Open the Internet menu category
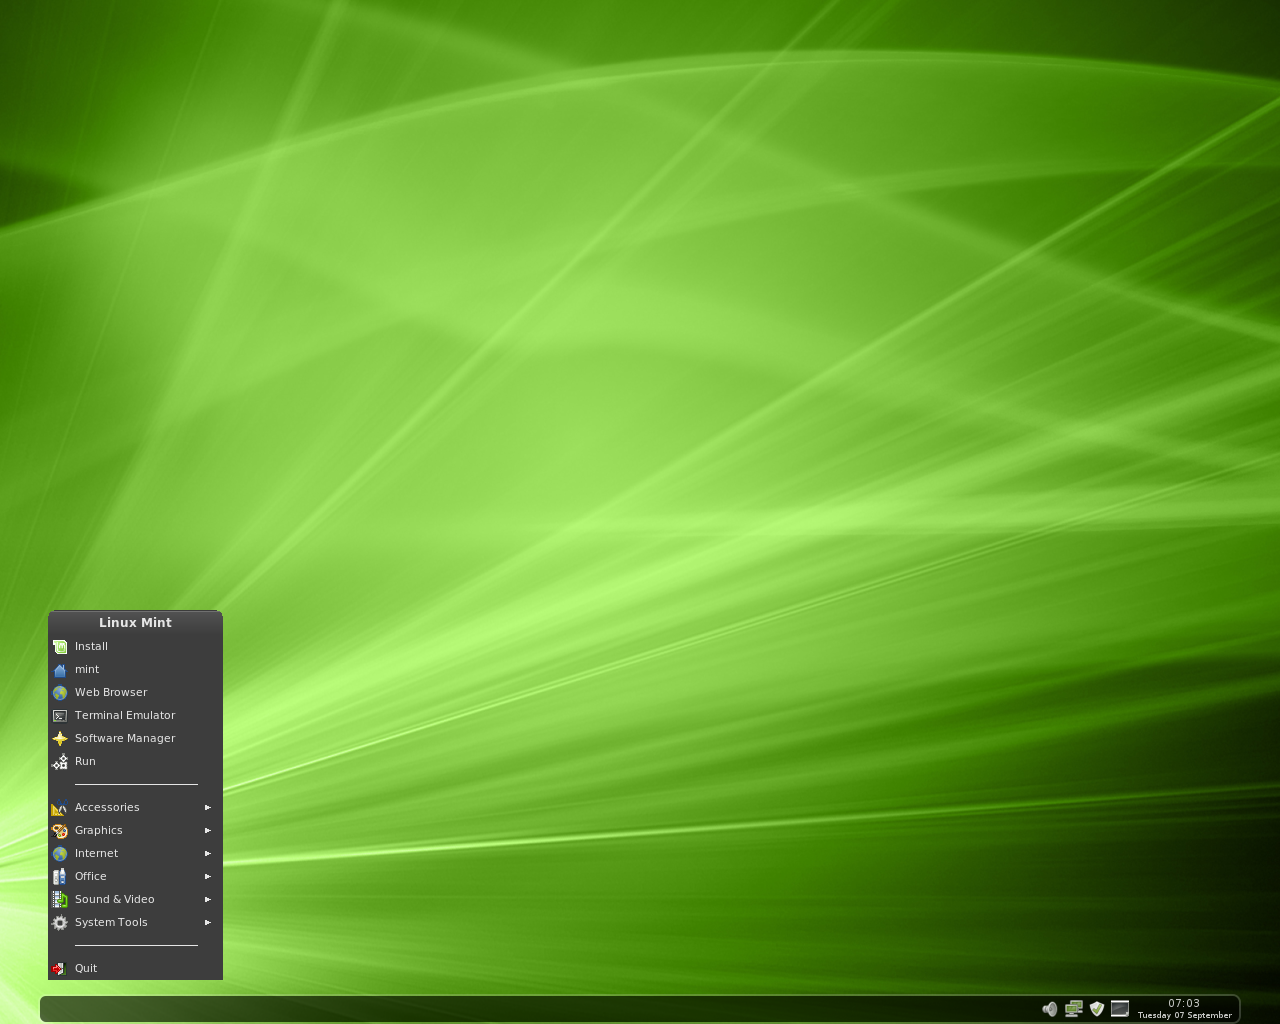 [135, 854]
